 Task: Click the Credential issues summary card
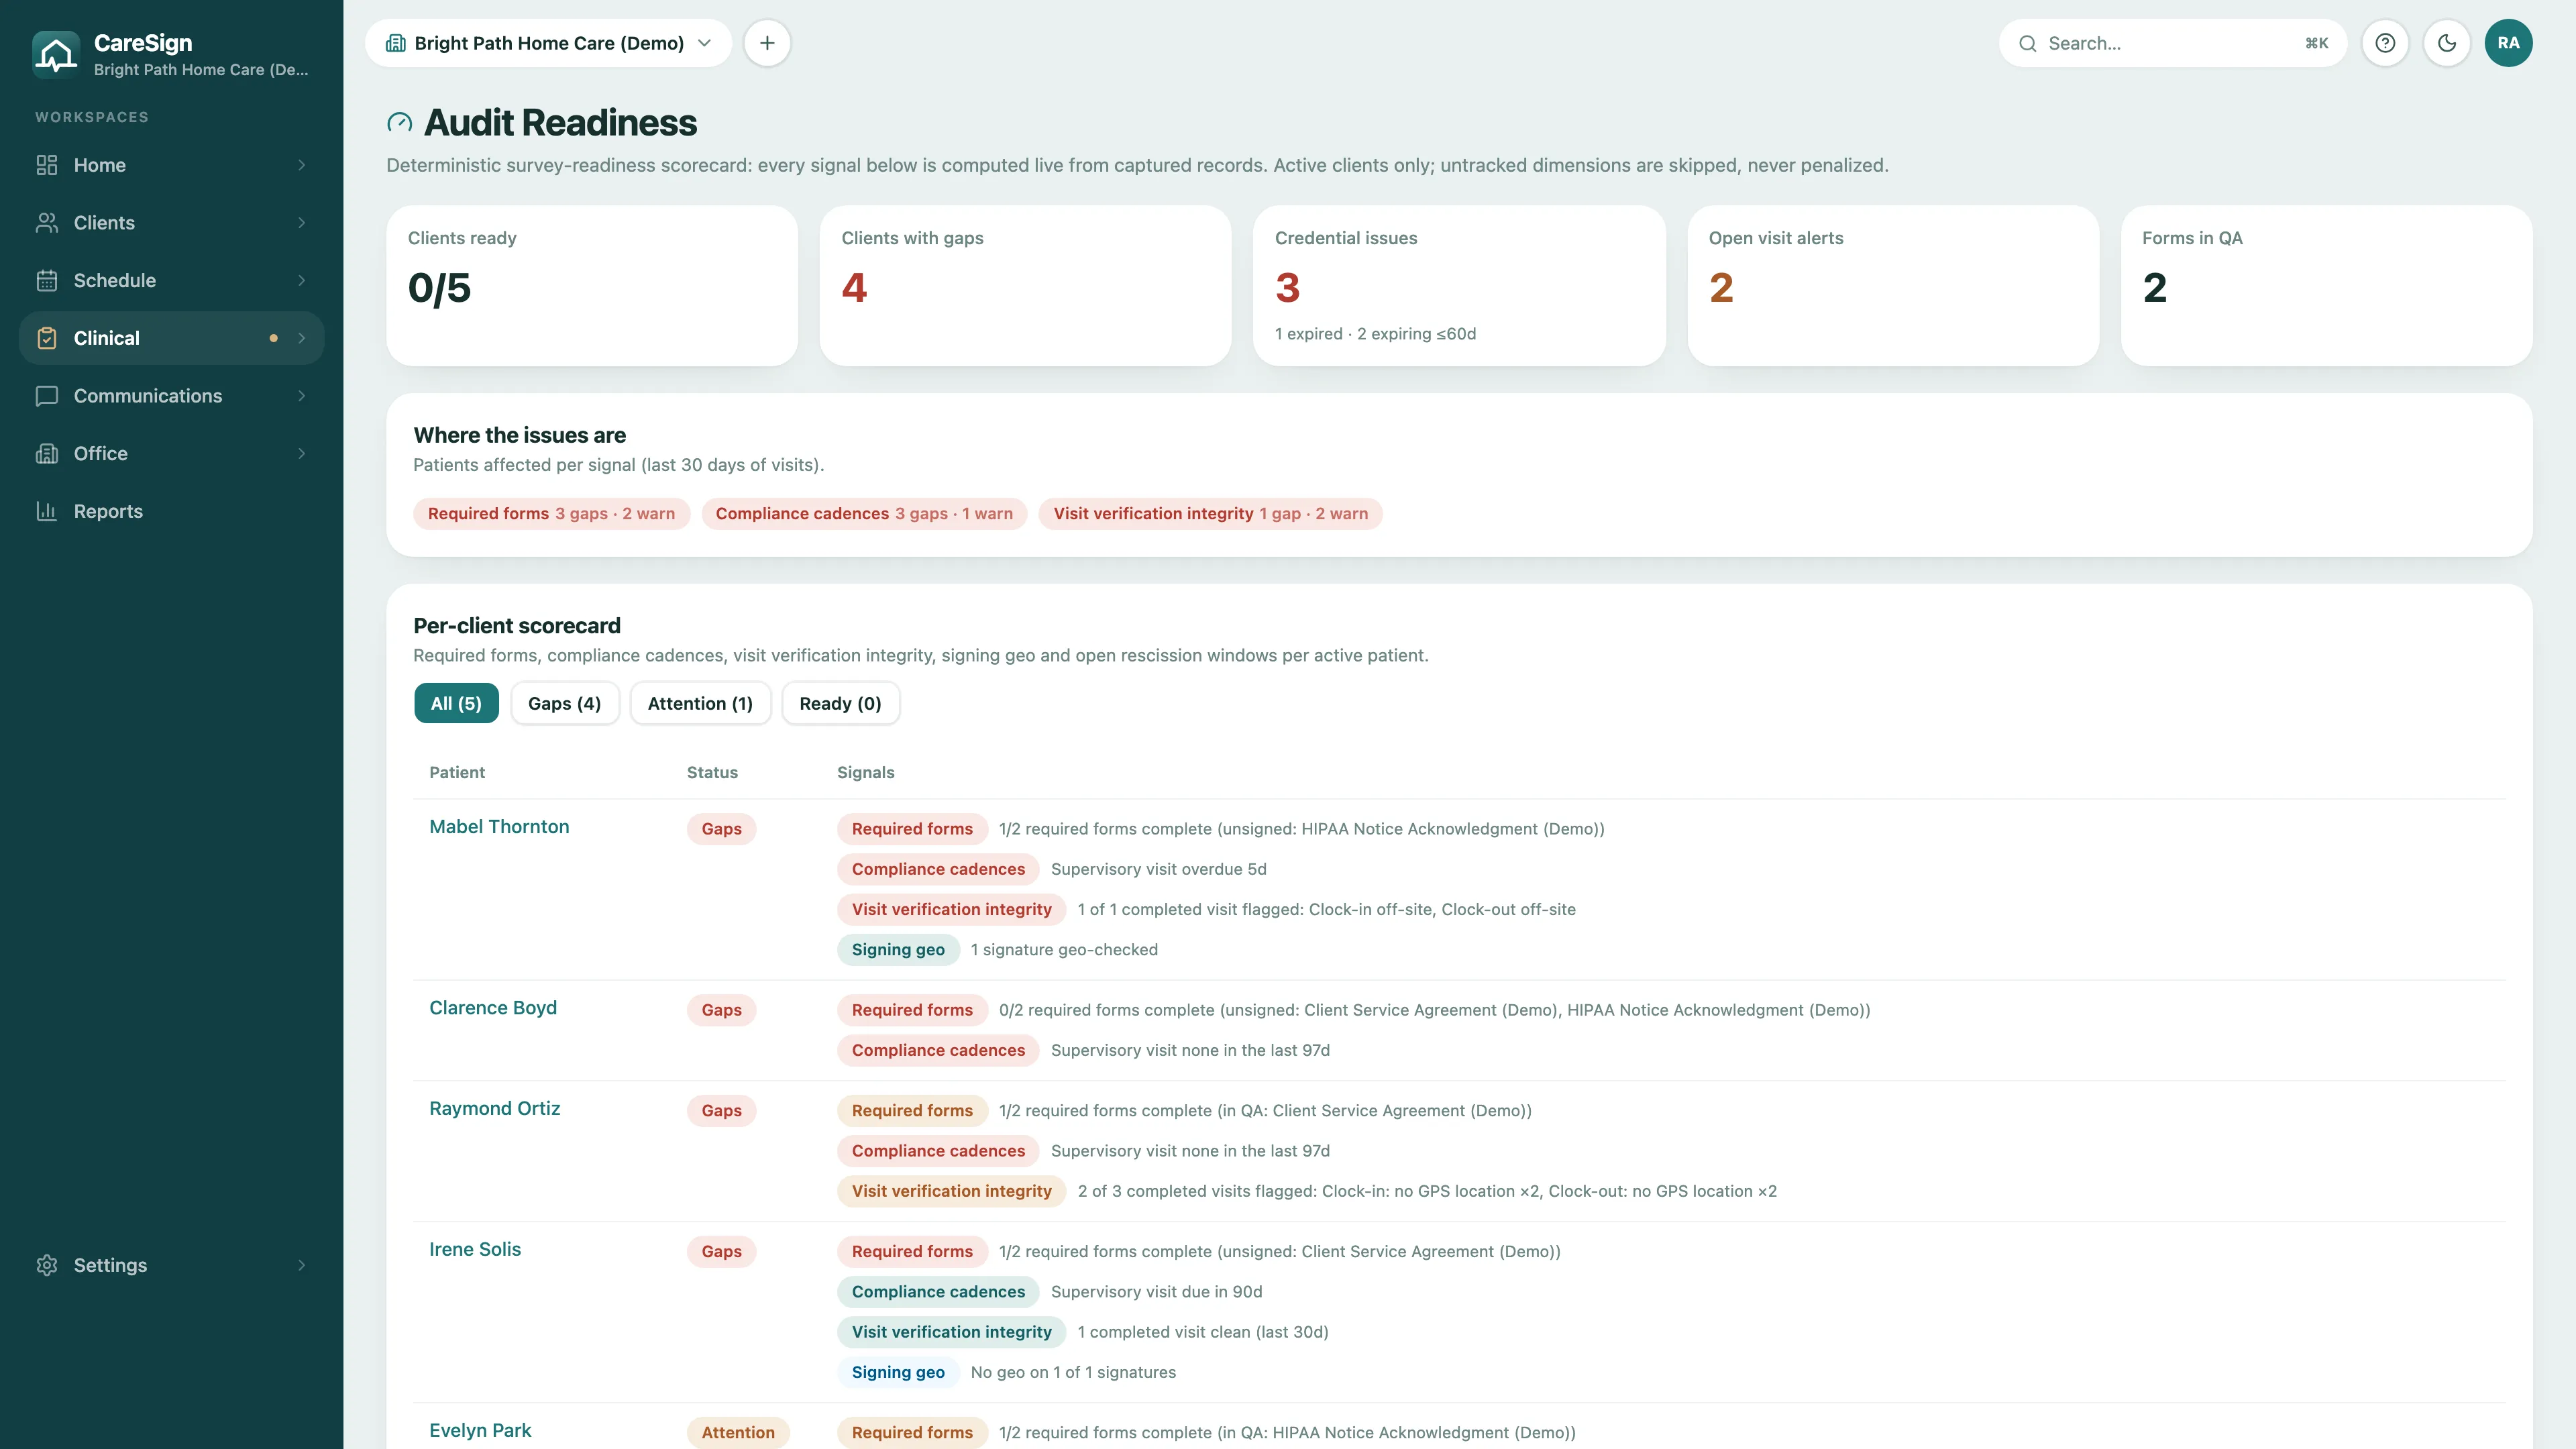click(x=1459, y=286)
